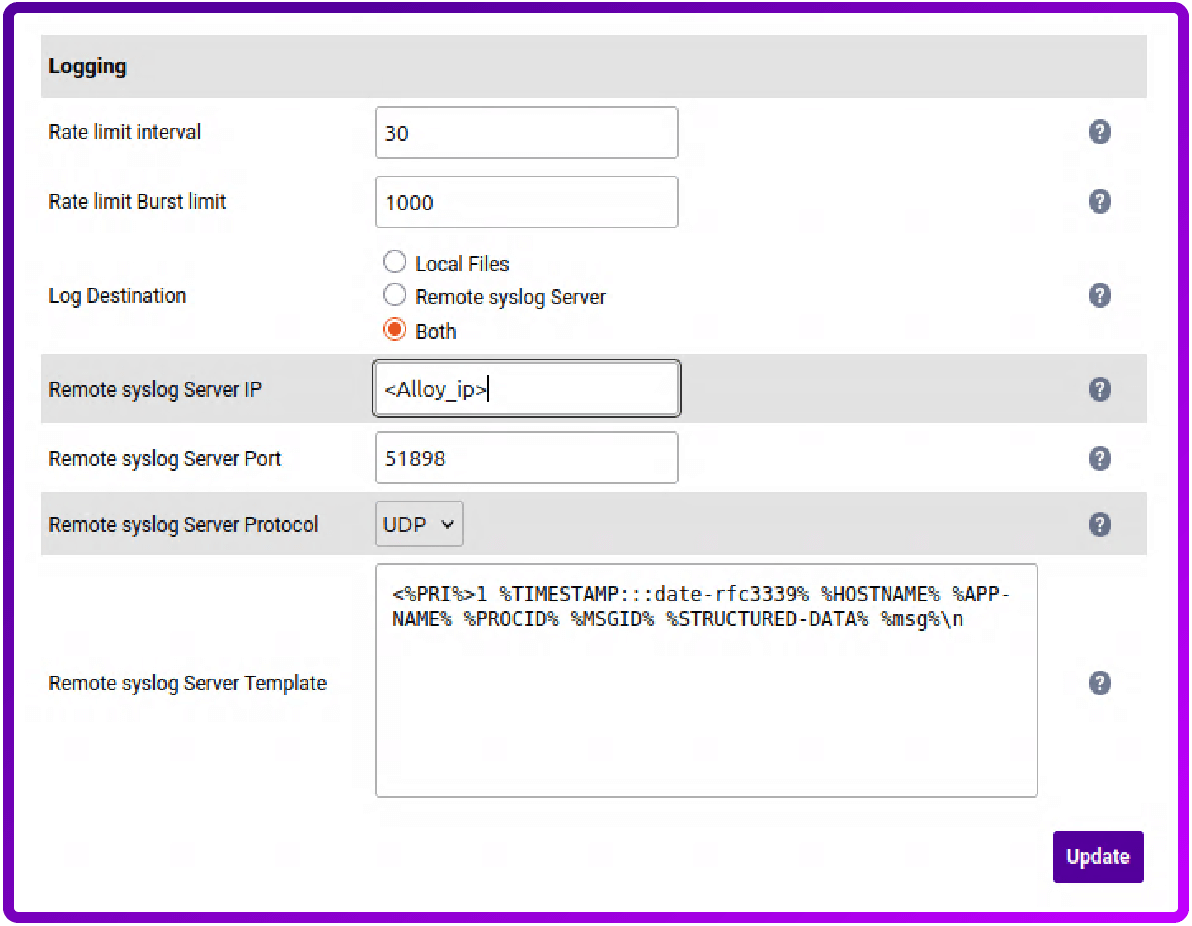Click the Log Destination help icon
The height and width of the screenshot is (926, 1192).
click(x=1099, y=296)
